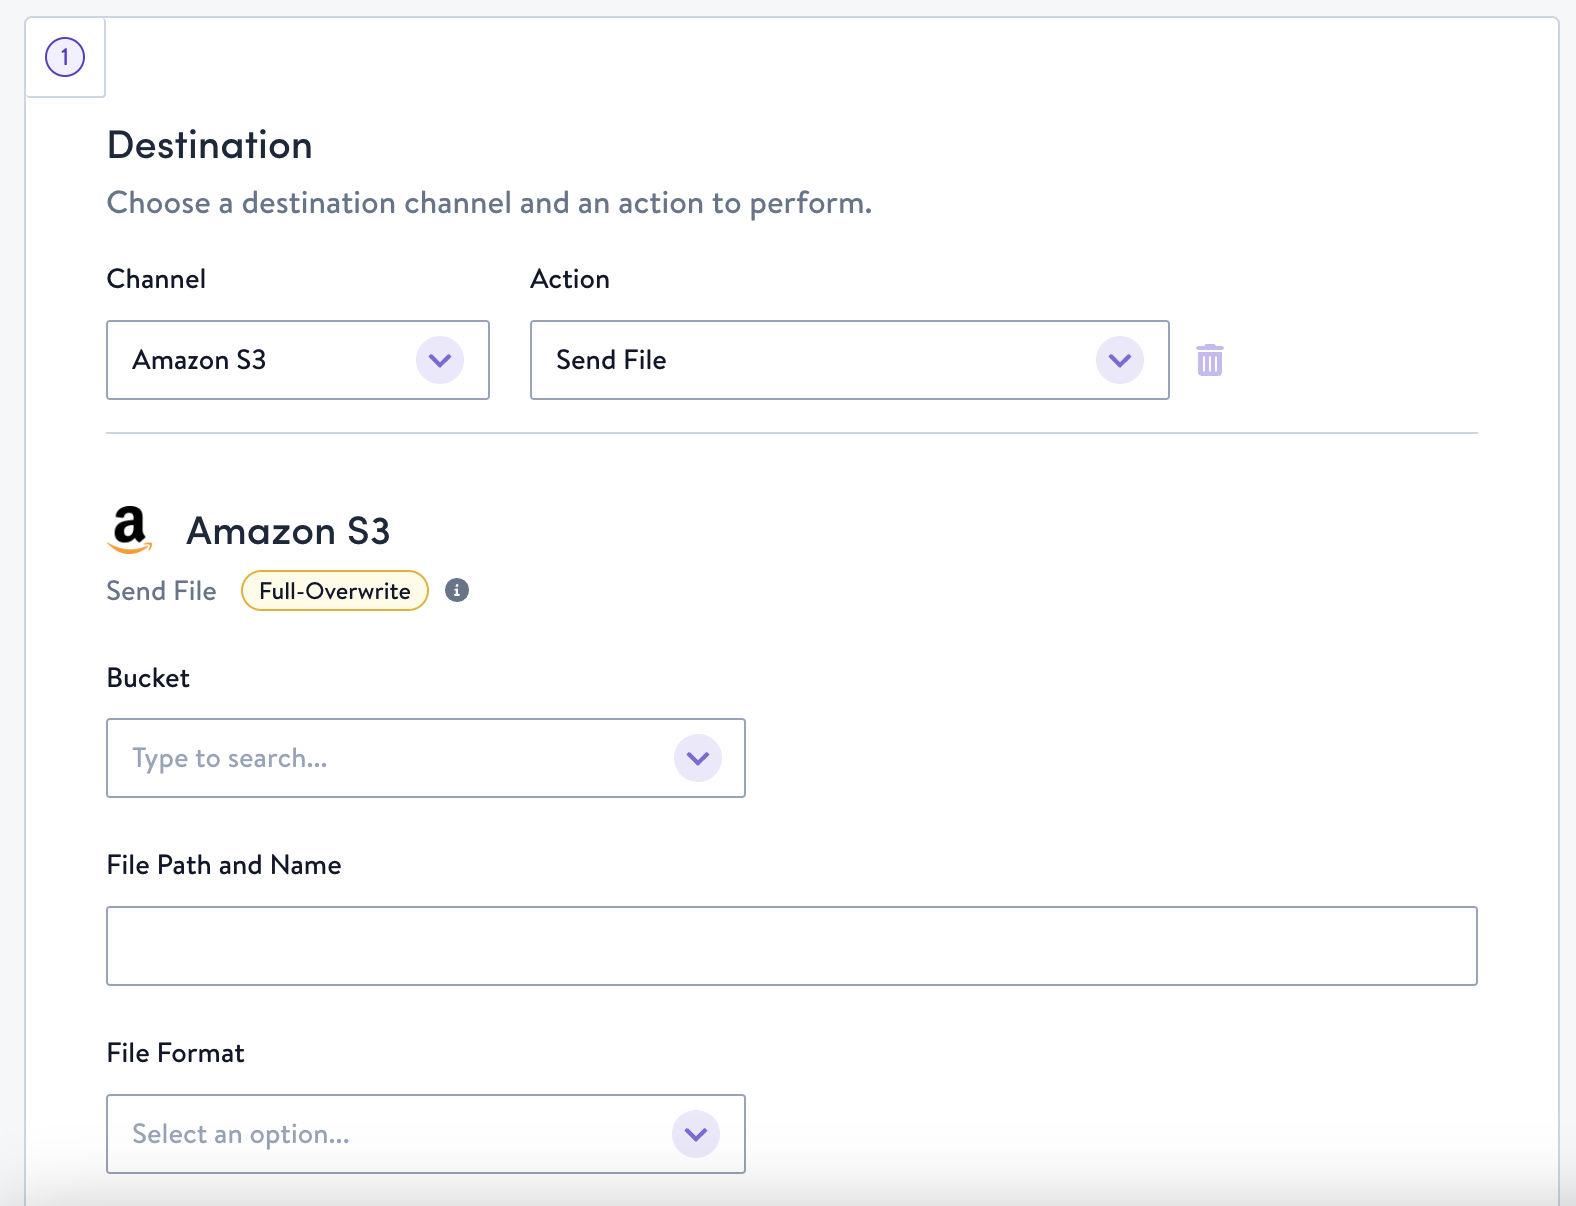
Task: Click the File Path and Name input field
Action: pos(792,946)
